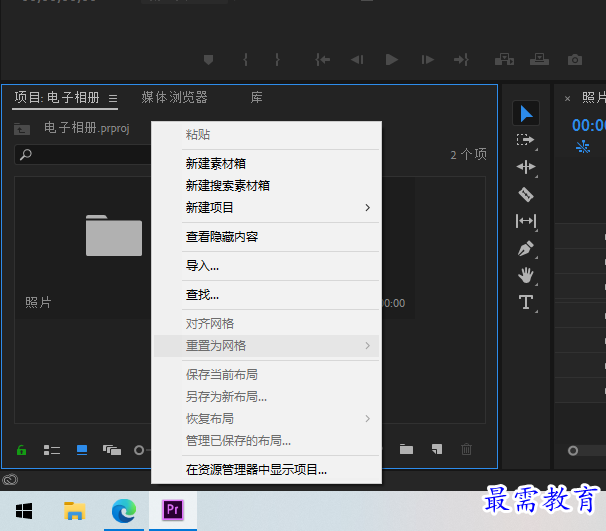The image size is (606, 531).
Task: Click the New Item icon
Action: click(437, 449)
